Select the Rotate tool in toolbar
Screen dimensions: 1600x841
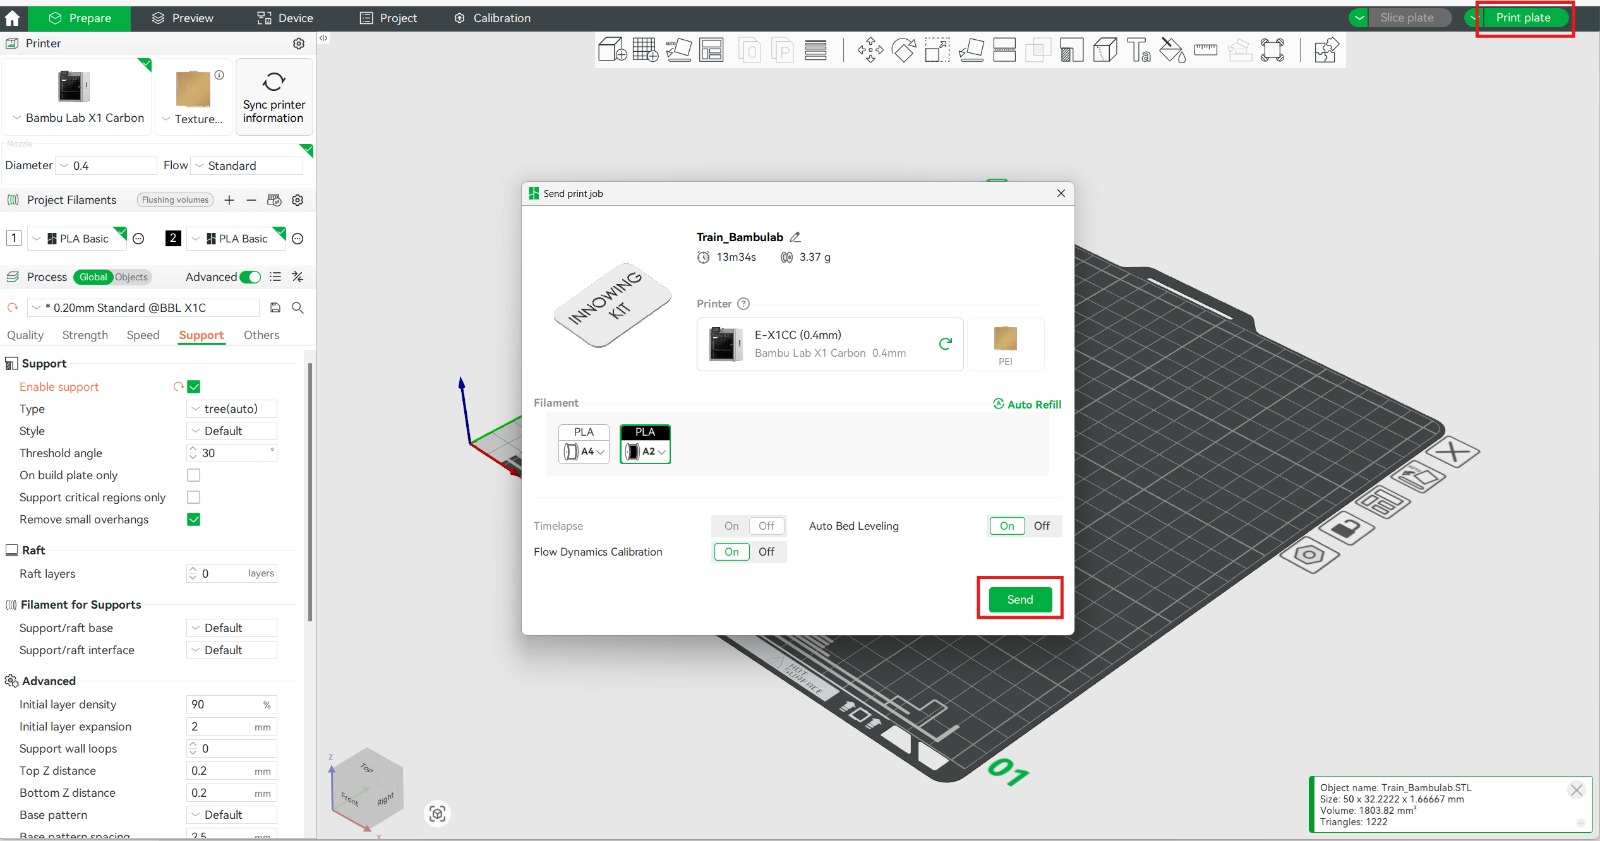click(x=904, y=50)
